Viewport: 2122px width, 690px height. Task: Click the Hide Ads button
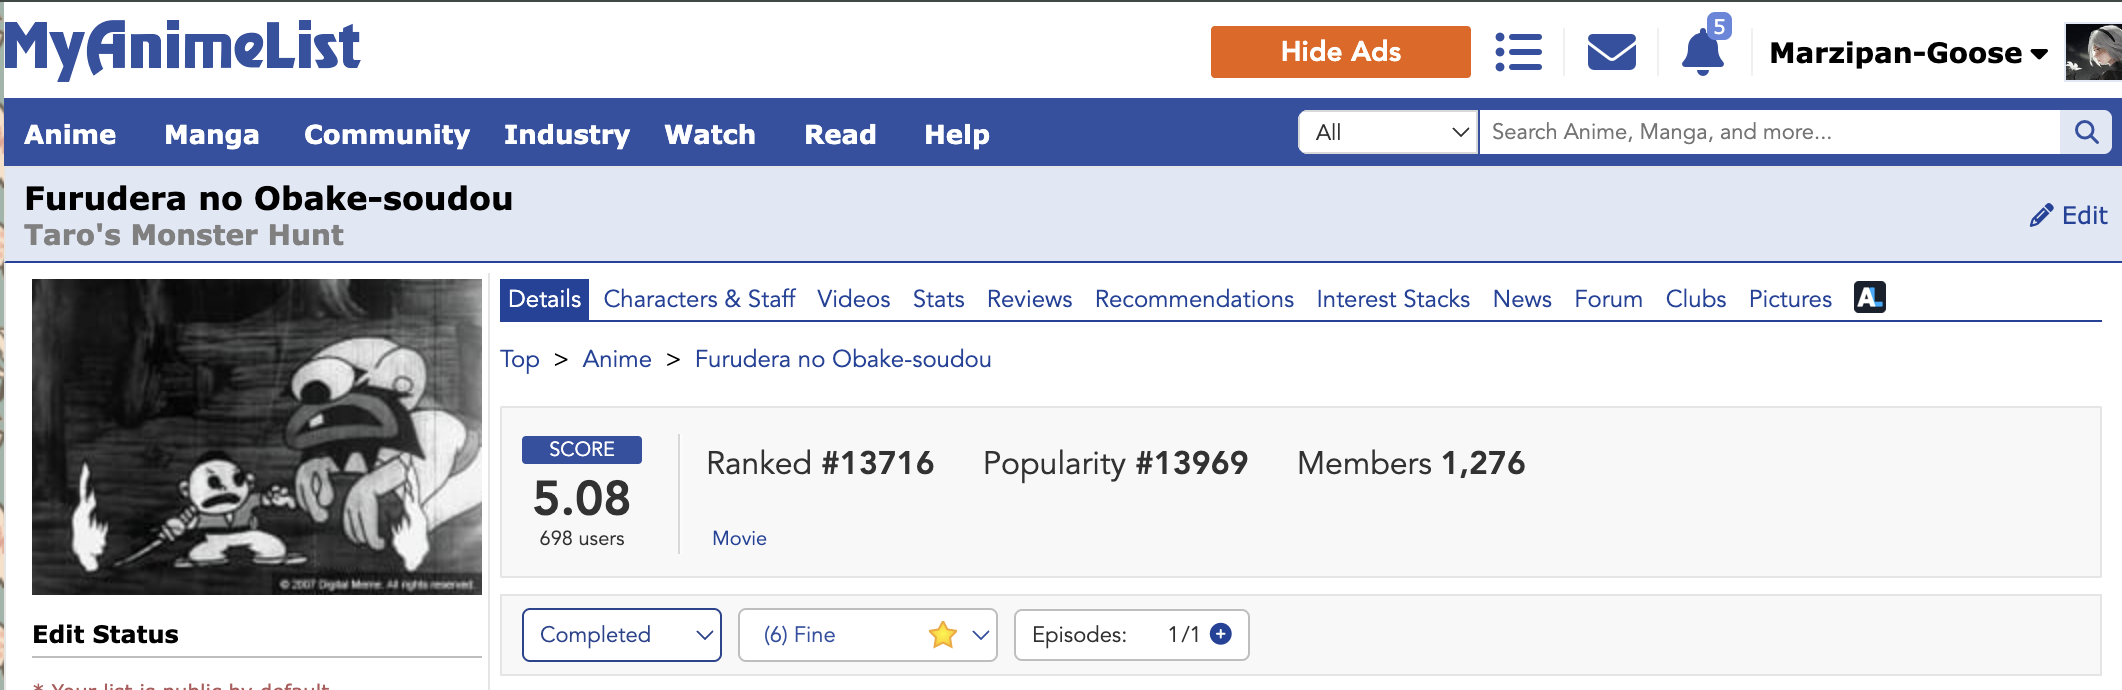point(1340,52)
